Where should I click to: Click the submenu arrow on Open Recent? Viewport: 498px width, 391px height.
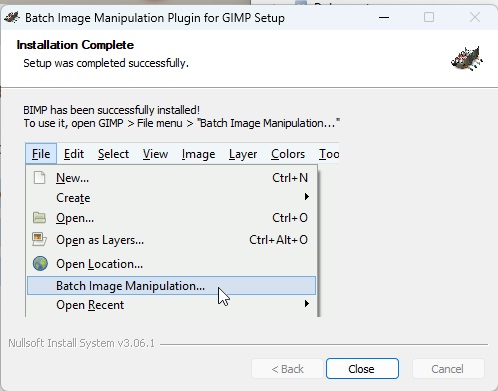pyautogui.click(x=307, y=304)
